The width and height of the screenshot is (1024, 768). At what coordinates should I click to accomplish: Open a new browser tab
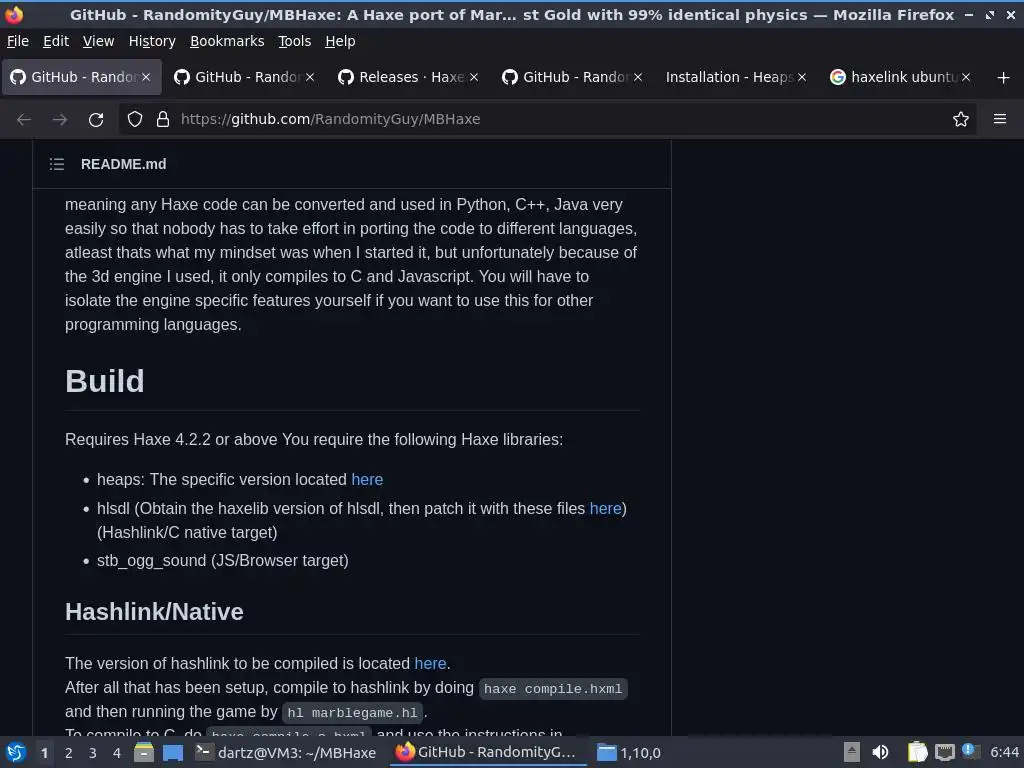click(x=1004, y=78)
